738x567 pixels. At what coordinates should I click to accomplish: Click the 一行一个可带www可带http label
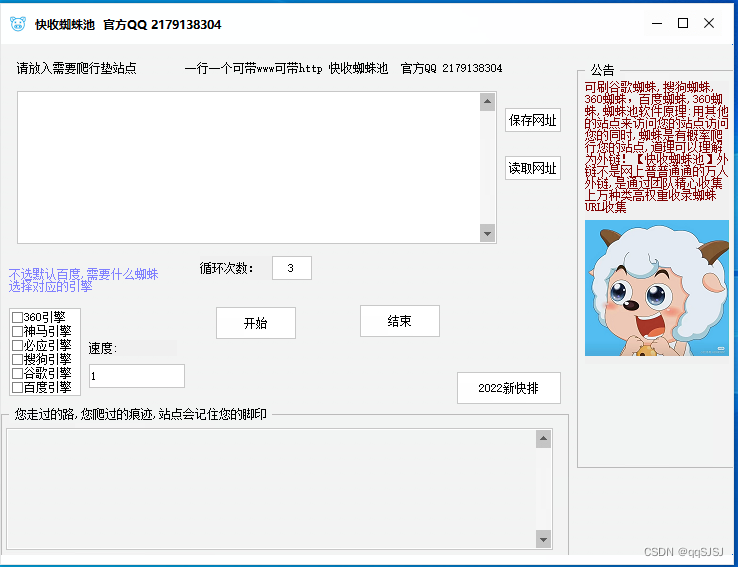pyautogui.click(x=254, y=69)
